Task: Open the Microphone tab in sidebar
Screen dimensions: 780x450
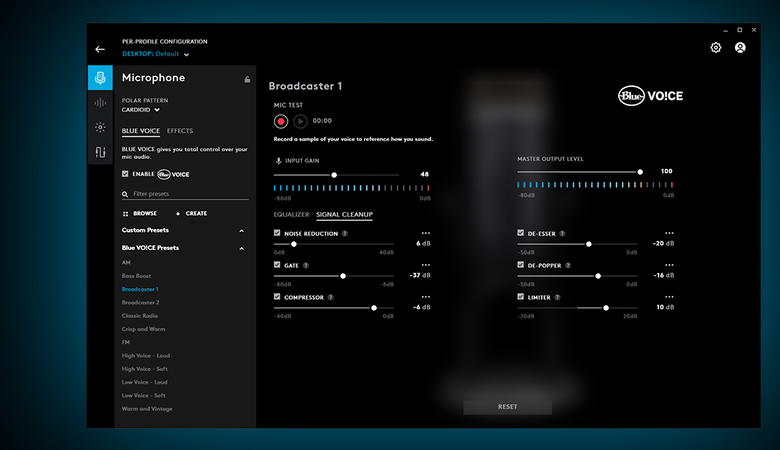Action: point(100,78)
